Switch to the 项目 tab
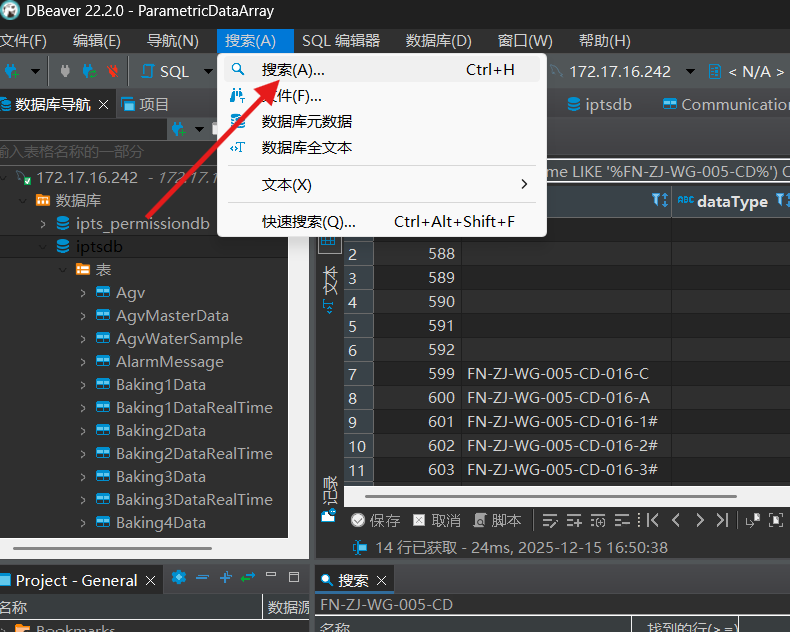 click(145, 104)
